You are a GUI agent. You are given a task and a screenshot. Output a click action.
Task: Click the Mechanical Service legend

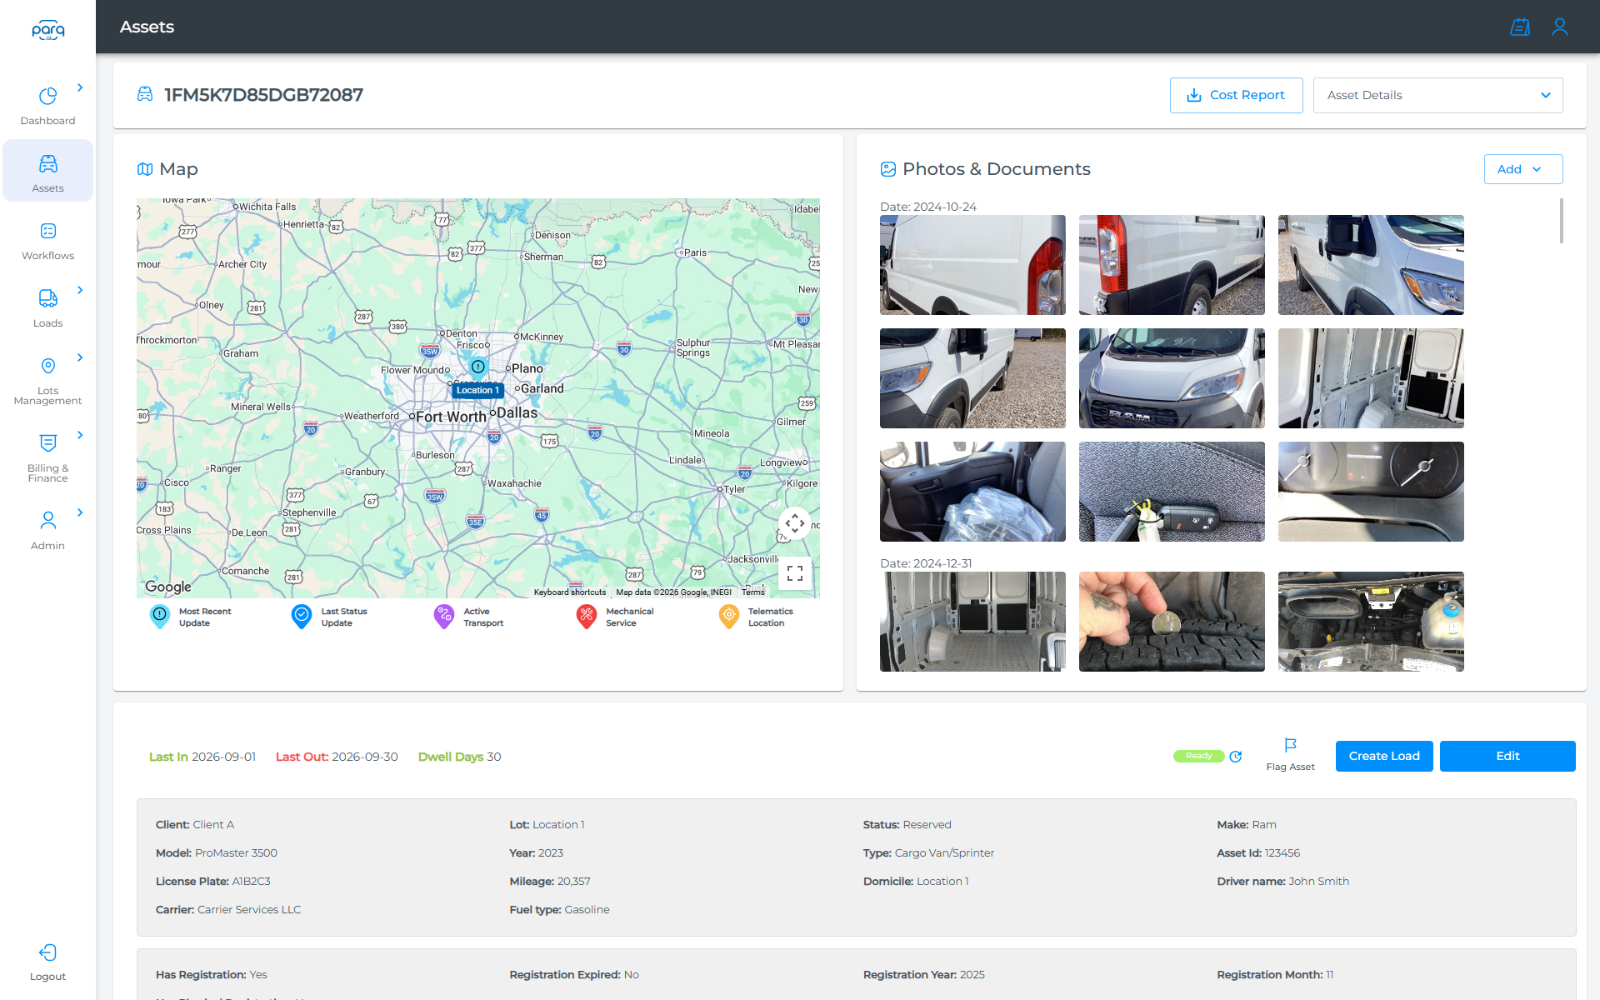pos(615,617)
